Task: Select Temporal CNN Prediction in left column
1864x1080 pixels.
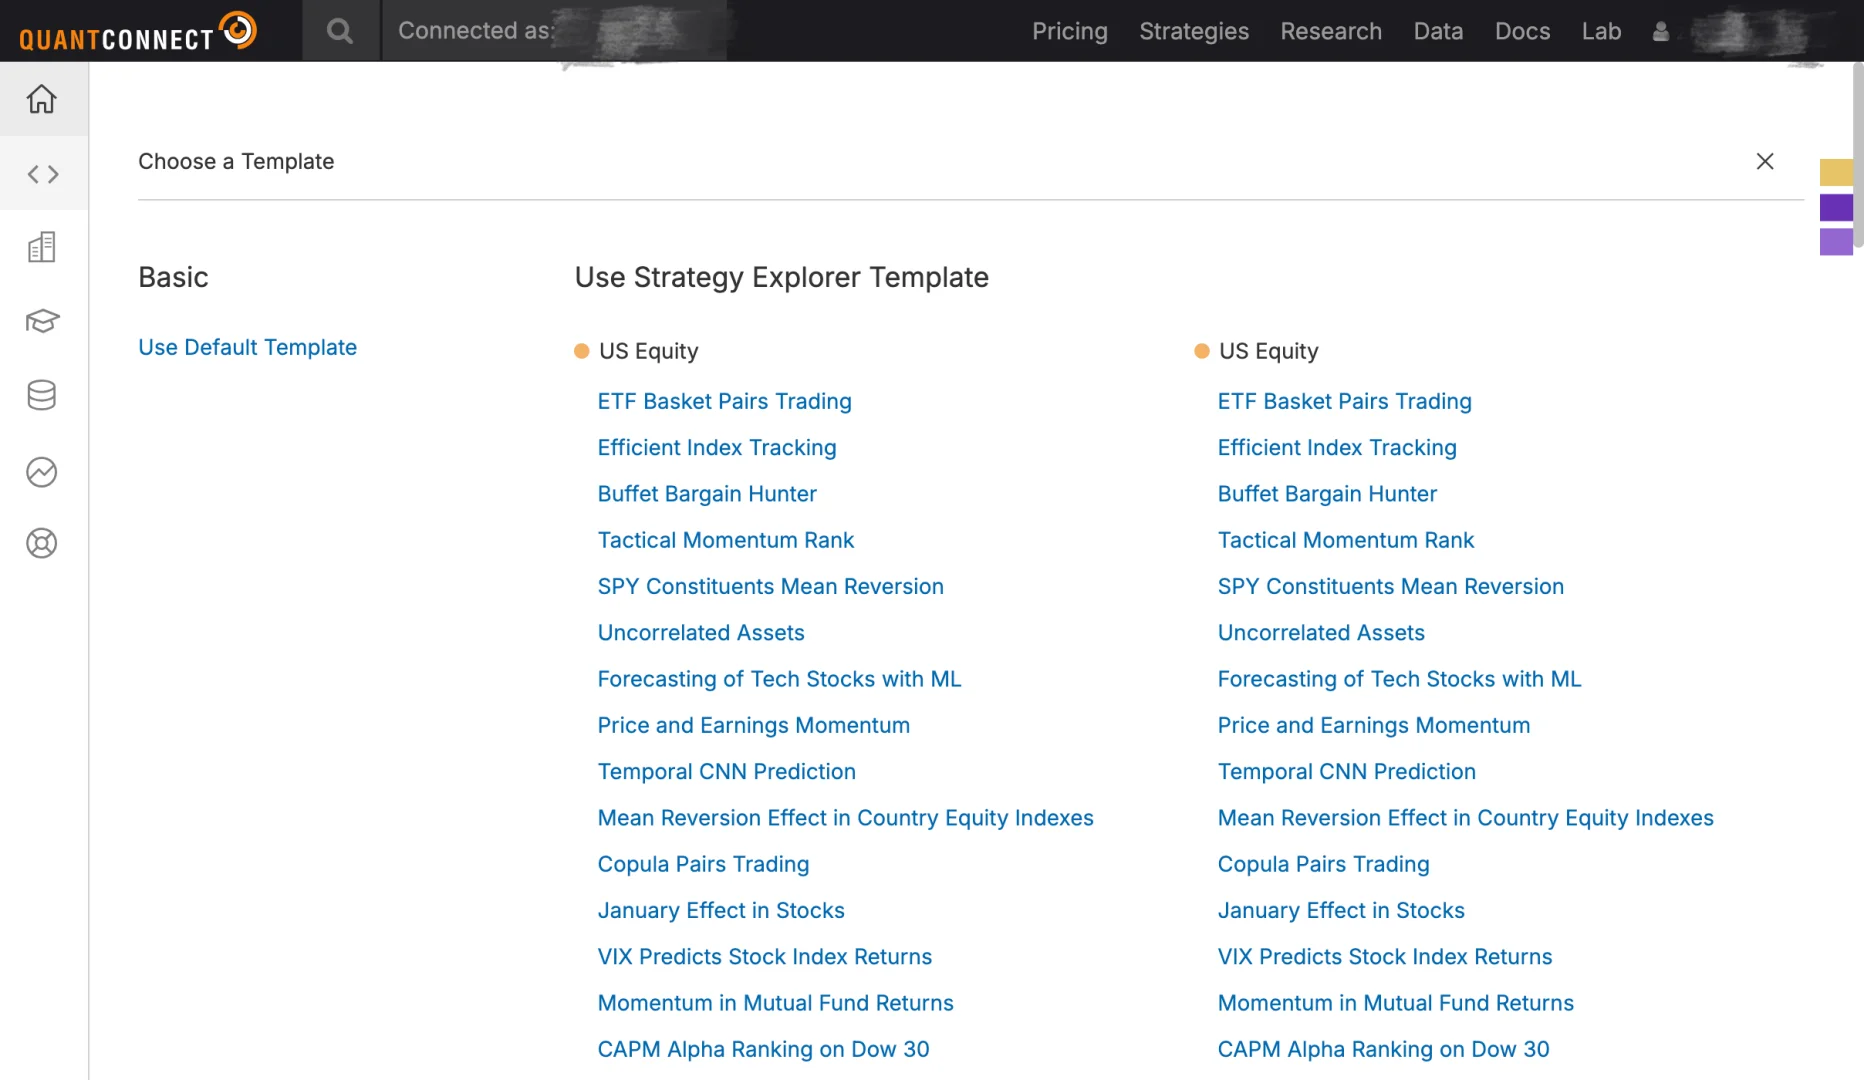Action: click(x=726, y=771)
